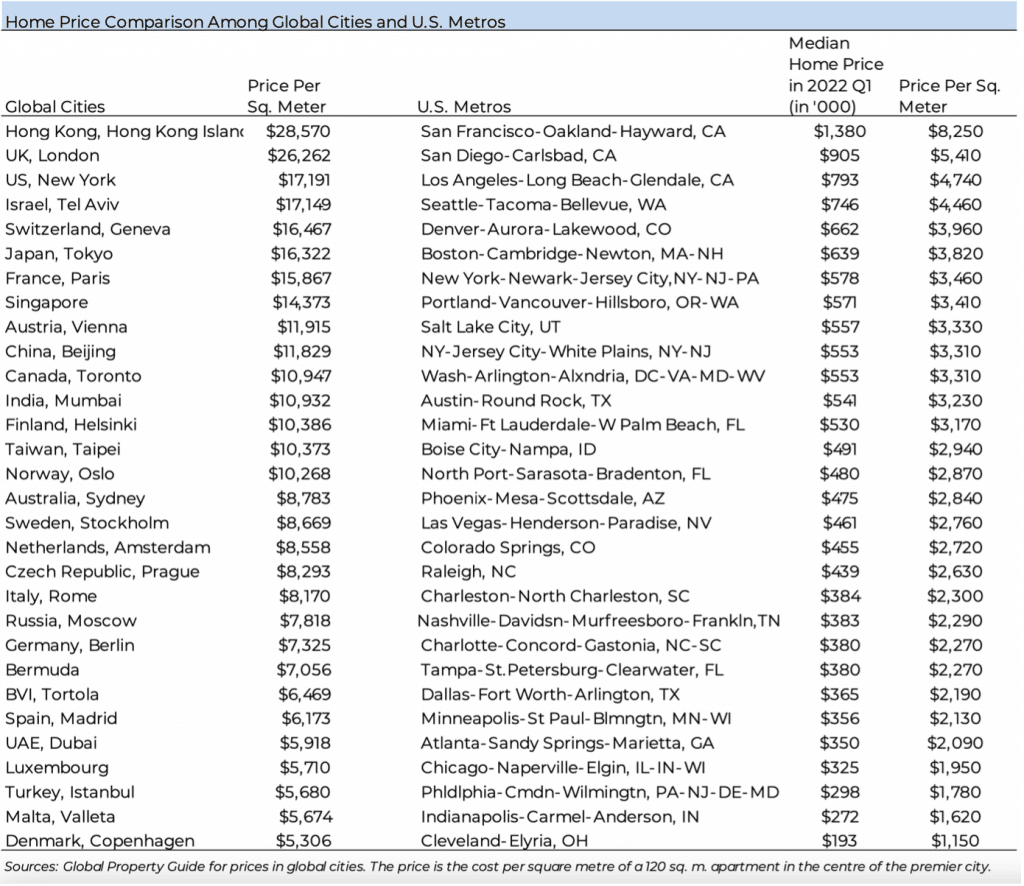Click 'Denver-Aurora-Lakewood, CO' metro

546,229
